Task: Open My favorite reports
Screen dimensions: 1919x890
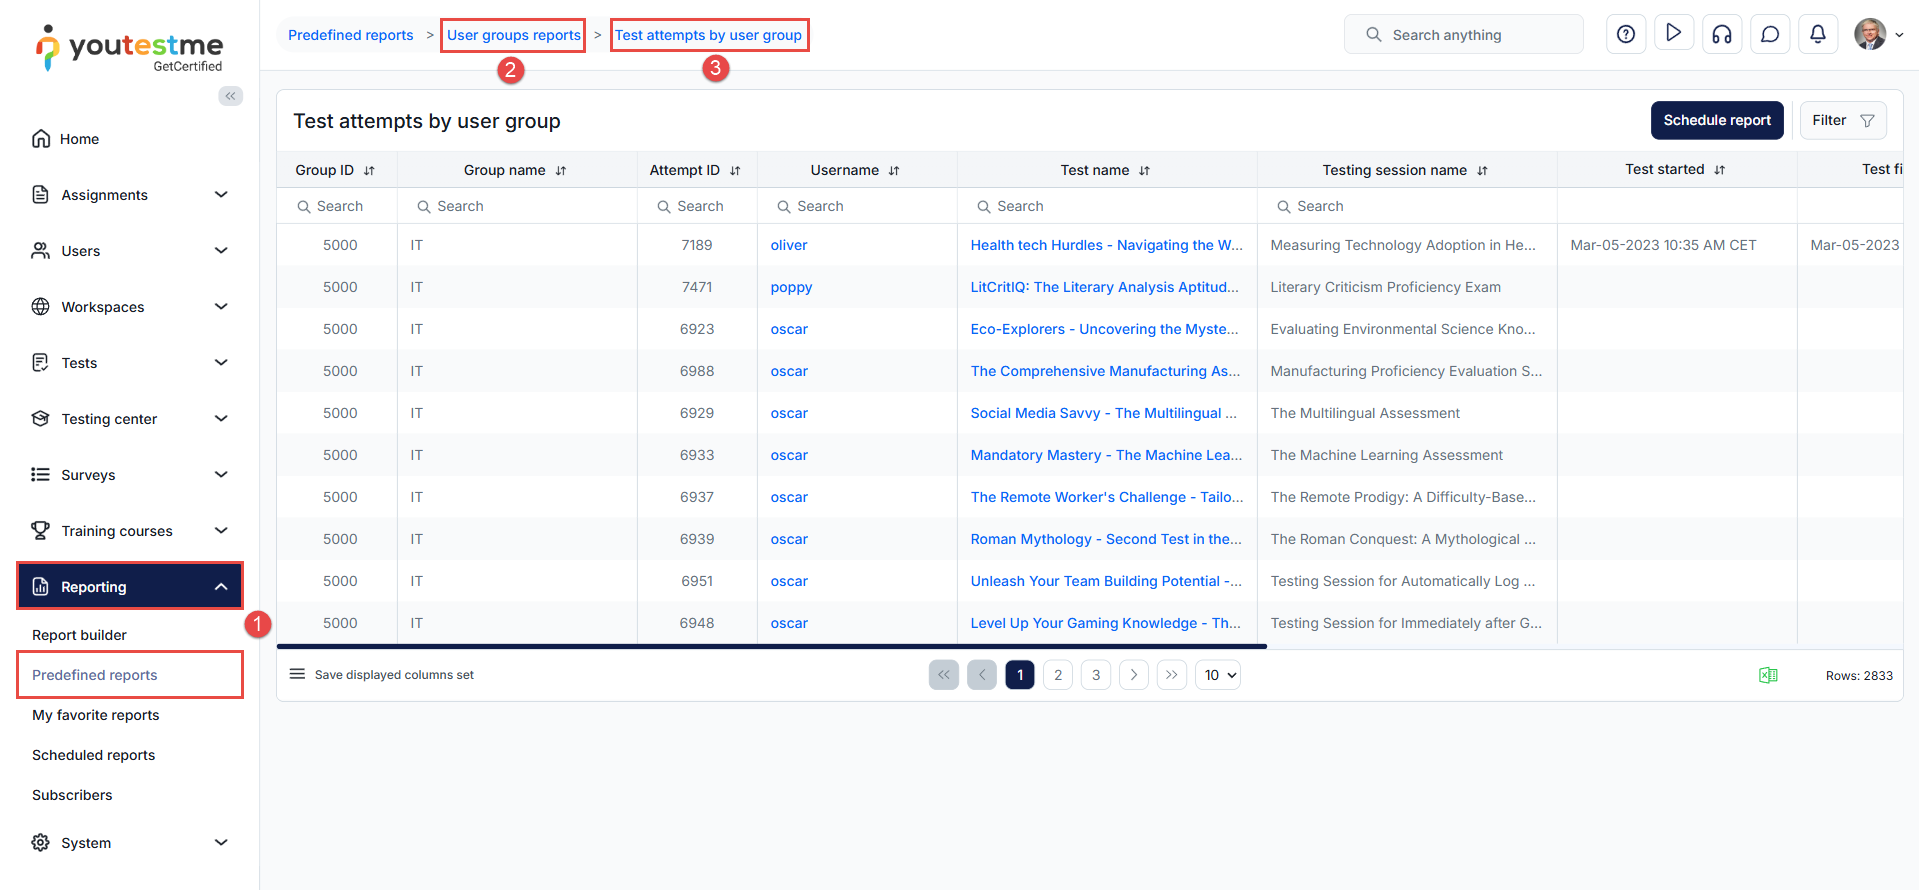Action: click(96, 715)
